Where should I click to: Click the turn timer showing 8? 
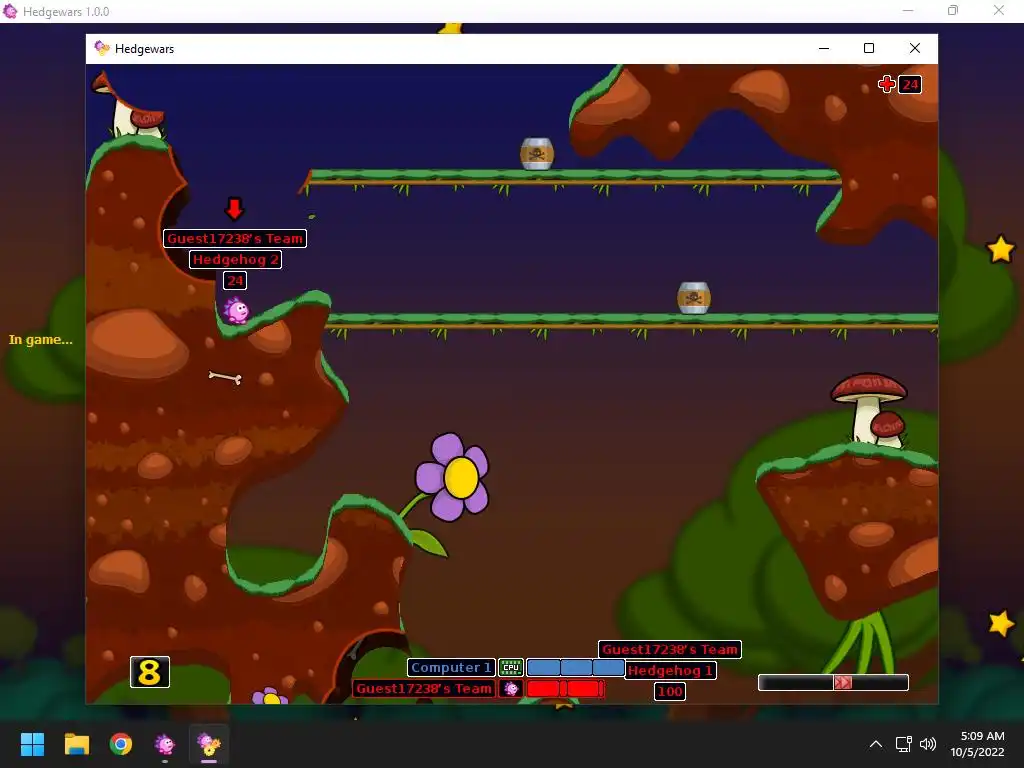tap(150, 672)
